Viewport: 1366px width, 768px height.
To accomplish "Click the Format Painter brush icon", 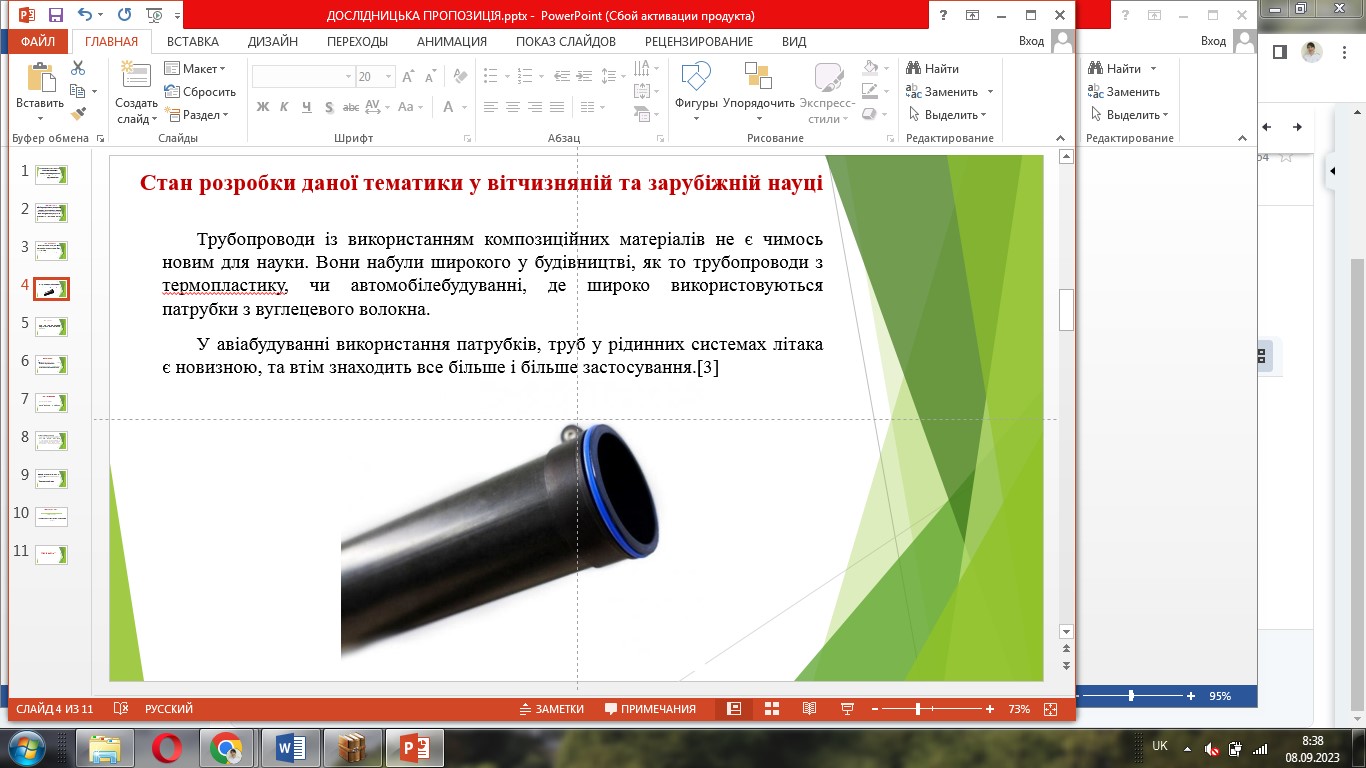I will pyautogui.click(x=78, y=114).
